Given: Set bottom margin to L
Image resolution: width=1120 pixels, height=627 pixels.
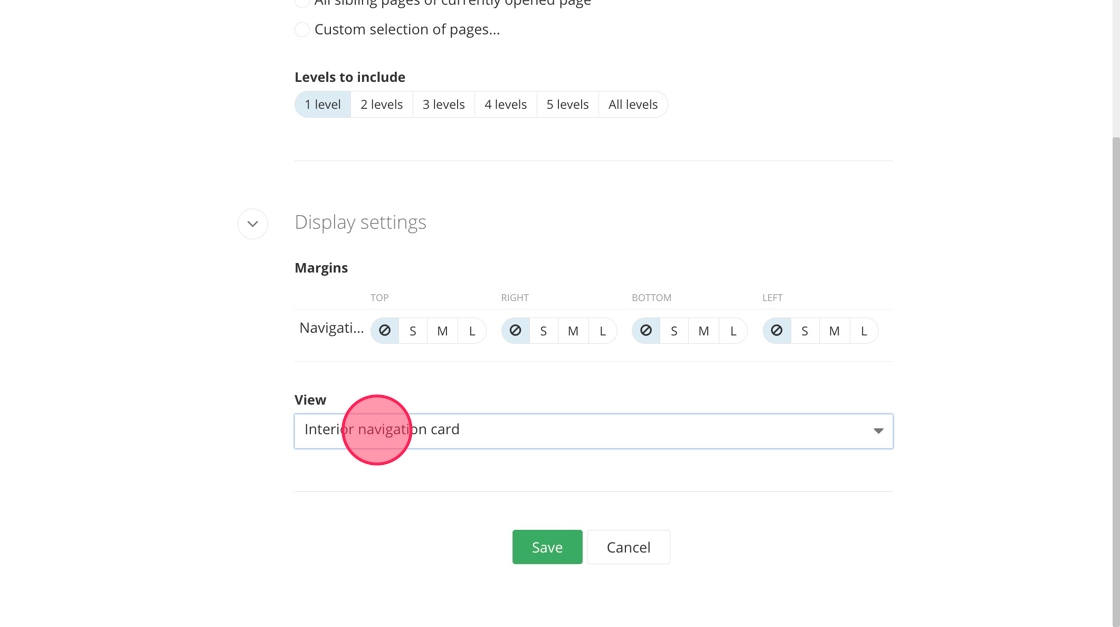Looking at the screenshot, I should [x=733, y=331].
